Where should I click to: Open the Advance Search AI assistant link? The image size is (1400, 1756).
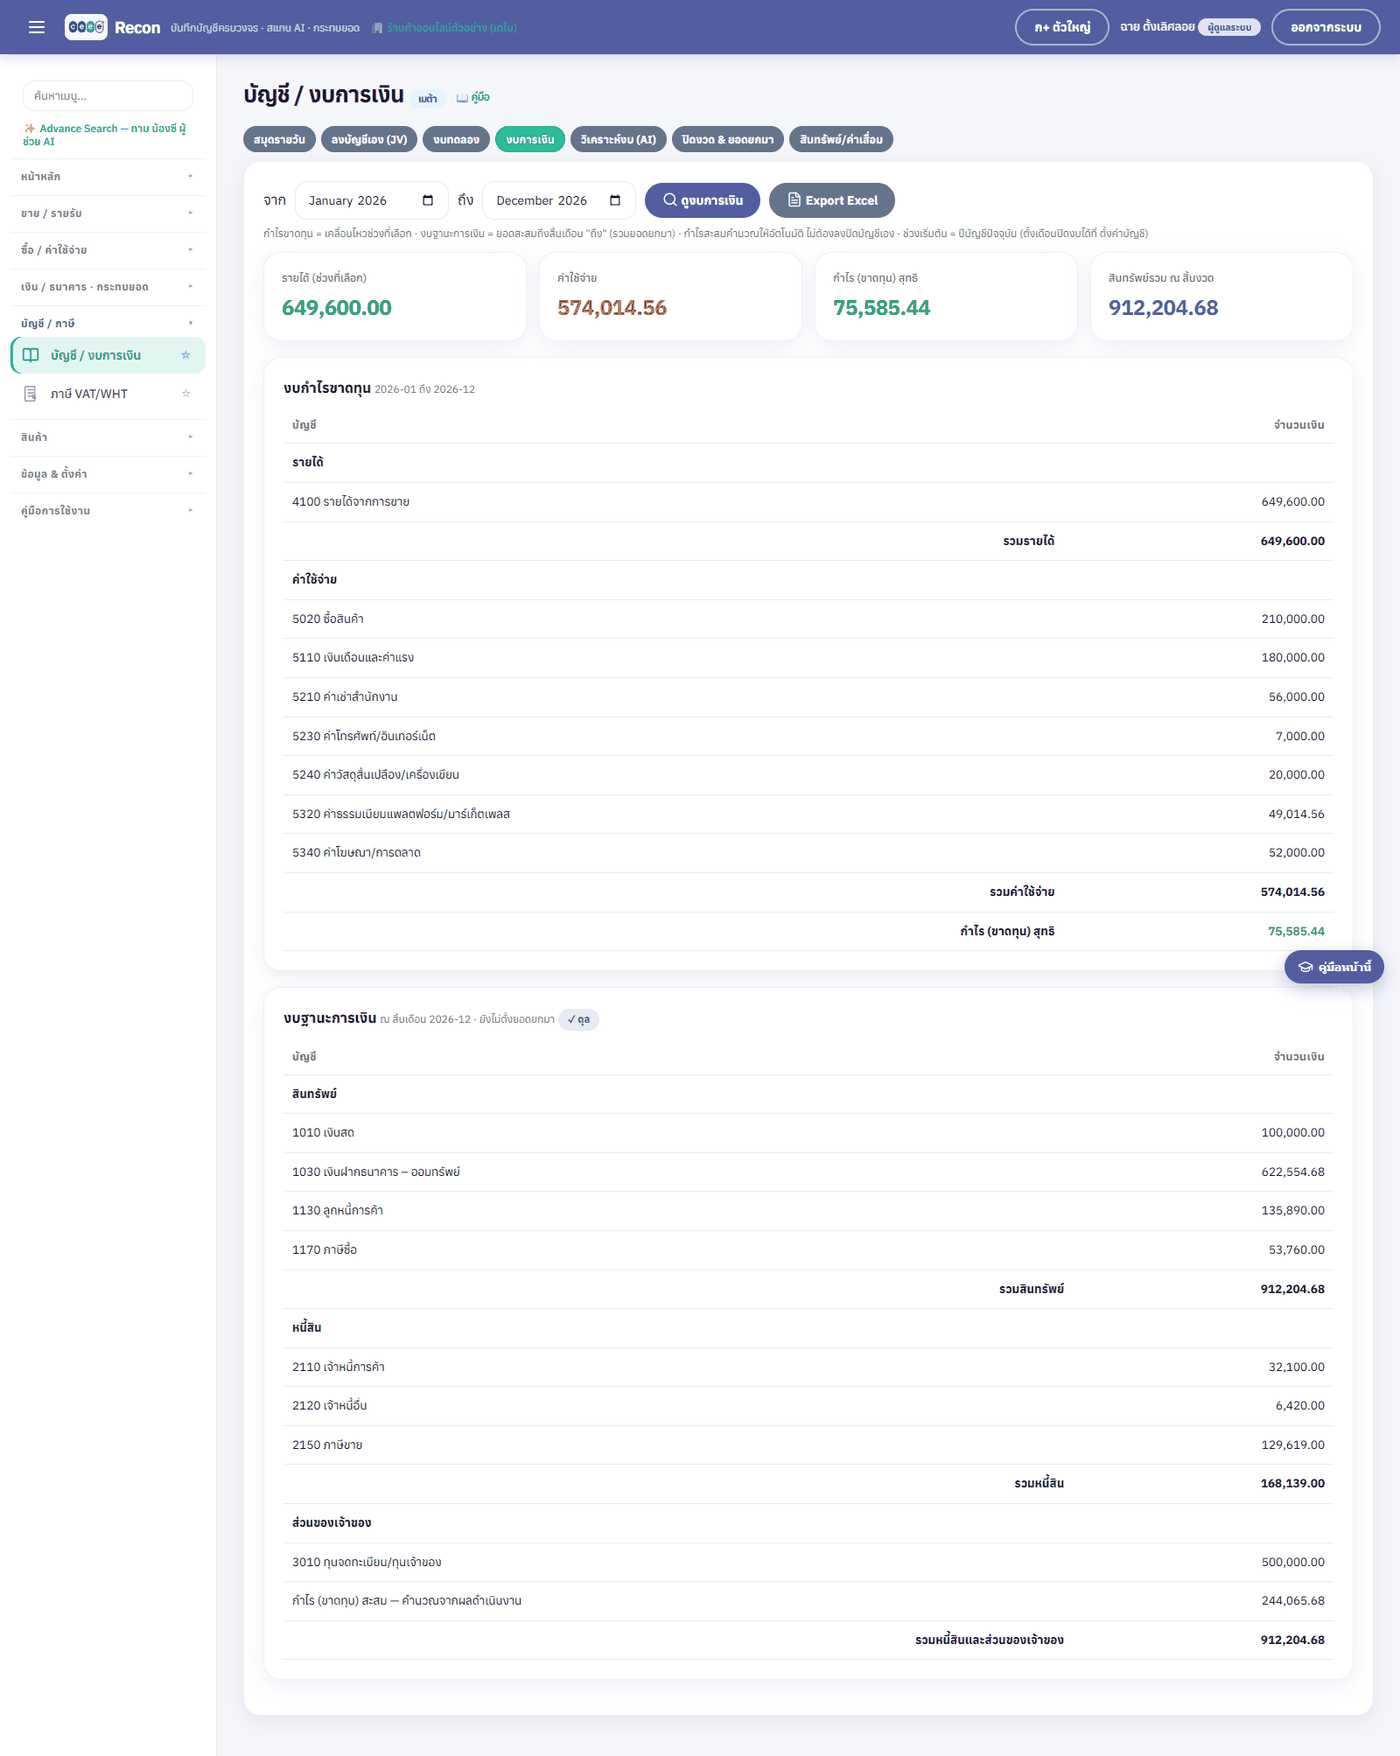point(105,135)
